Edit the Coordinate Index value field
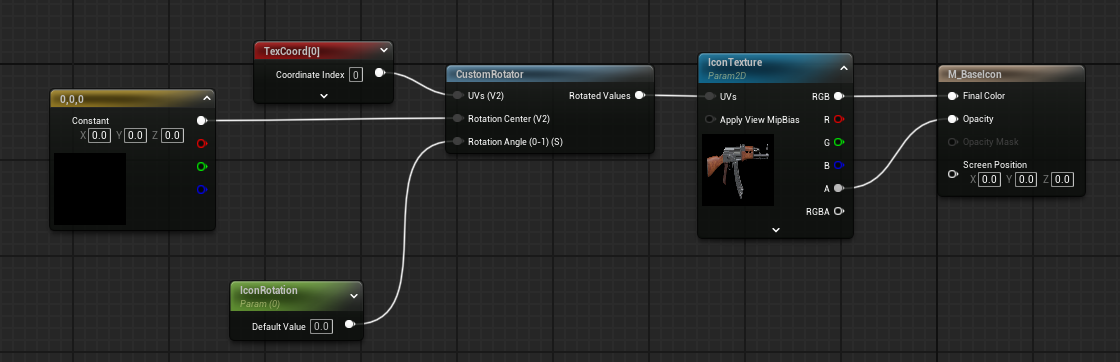Screen dimensions: 1120x362 point(356,74)
